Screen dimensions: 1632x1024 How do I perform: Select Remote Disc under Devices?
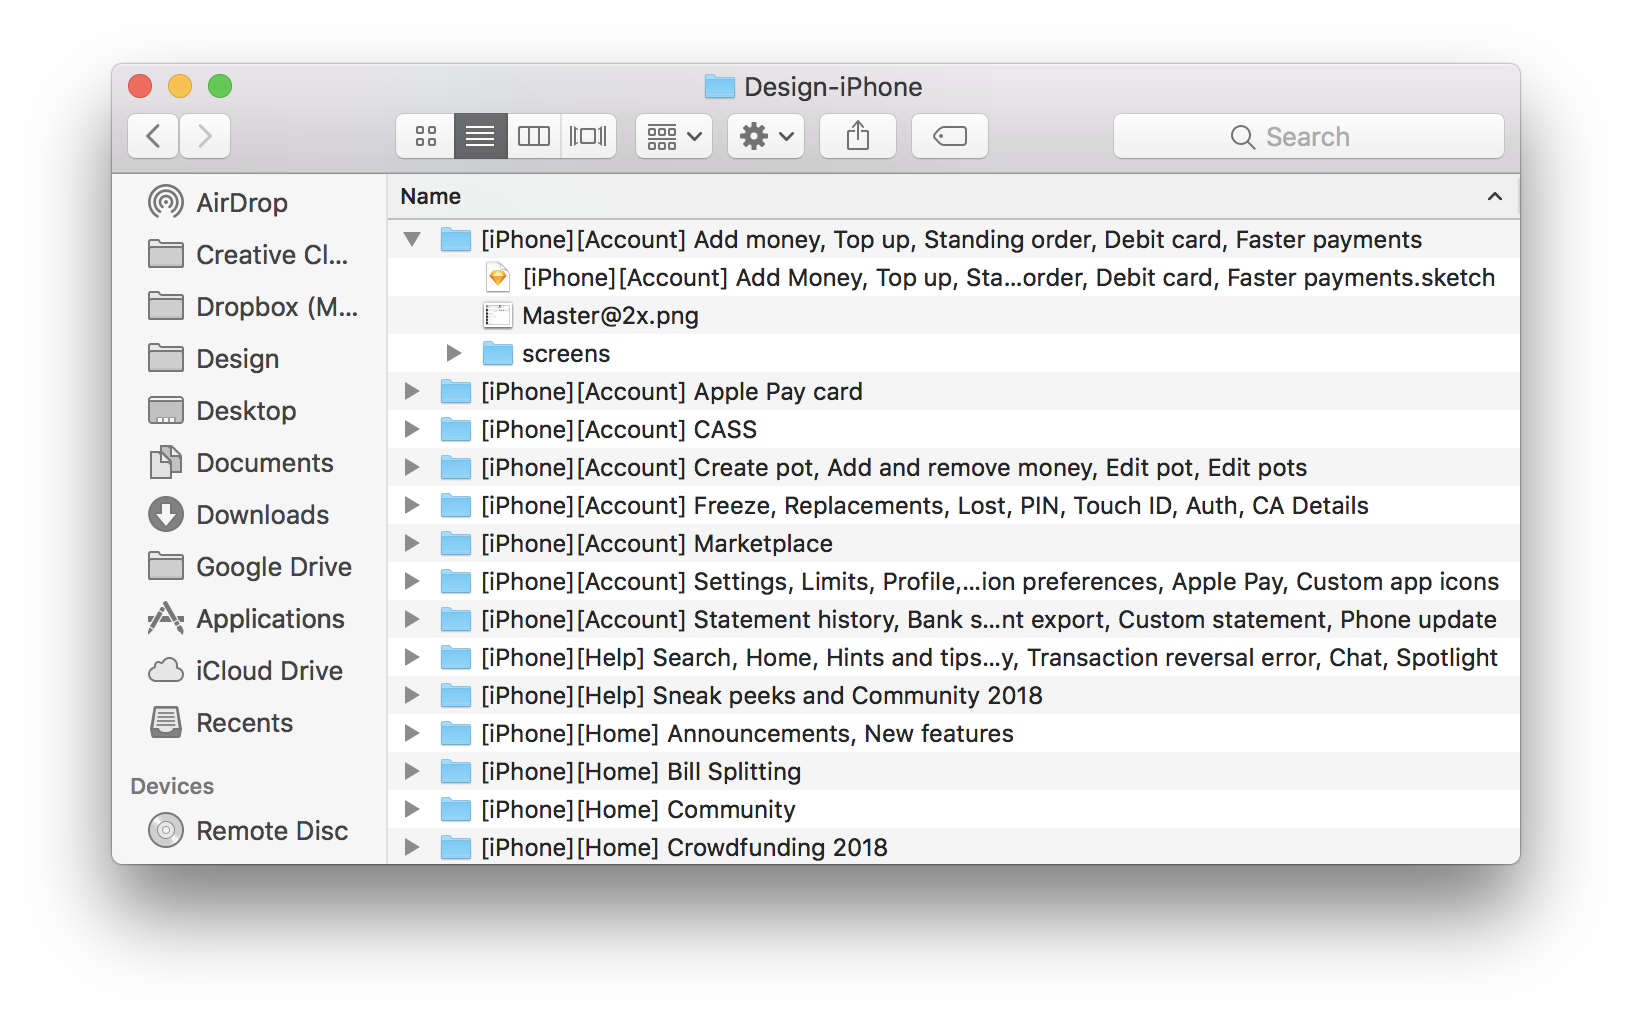point(248,830)
